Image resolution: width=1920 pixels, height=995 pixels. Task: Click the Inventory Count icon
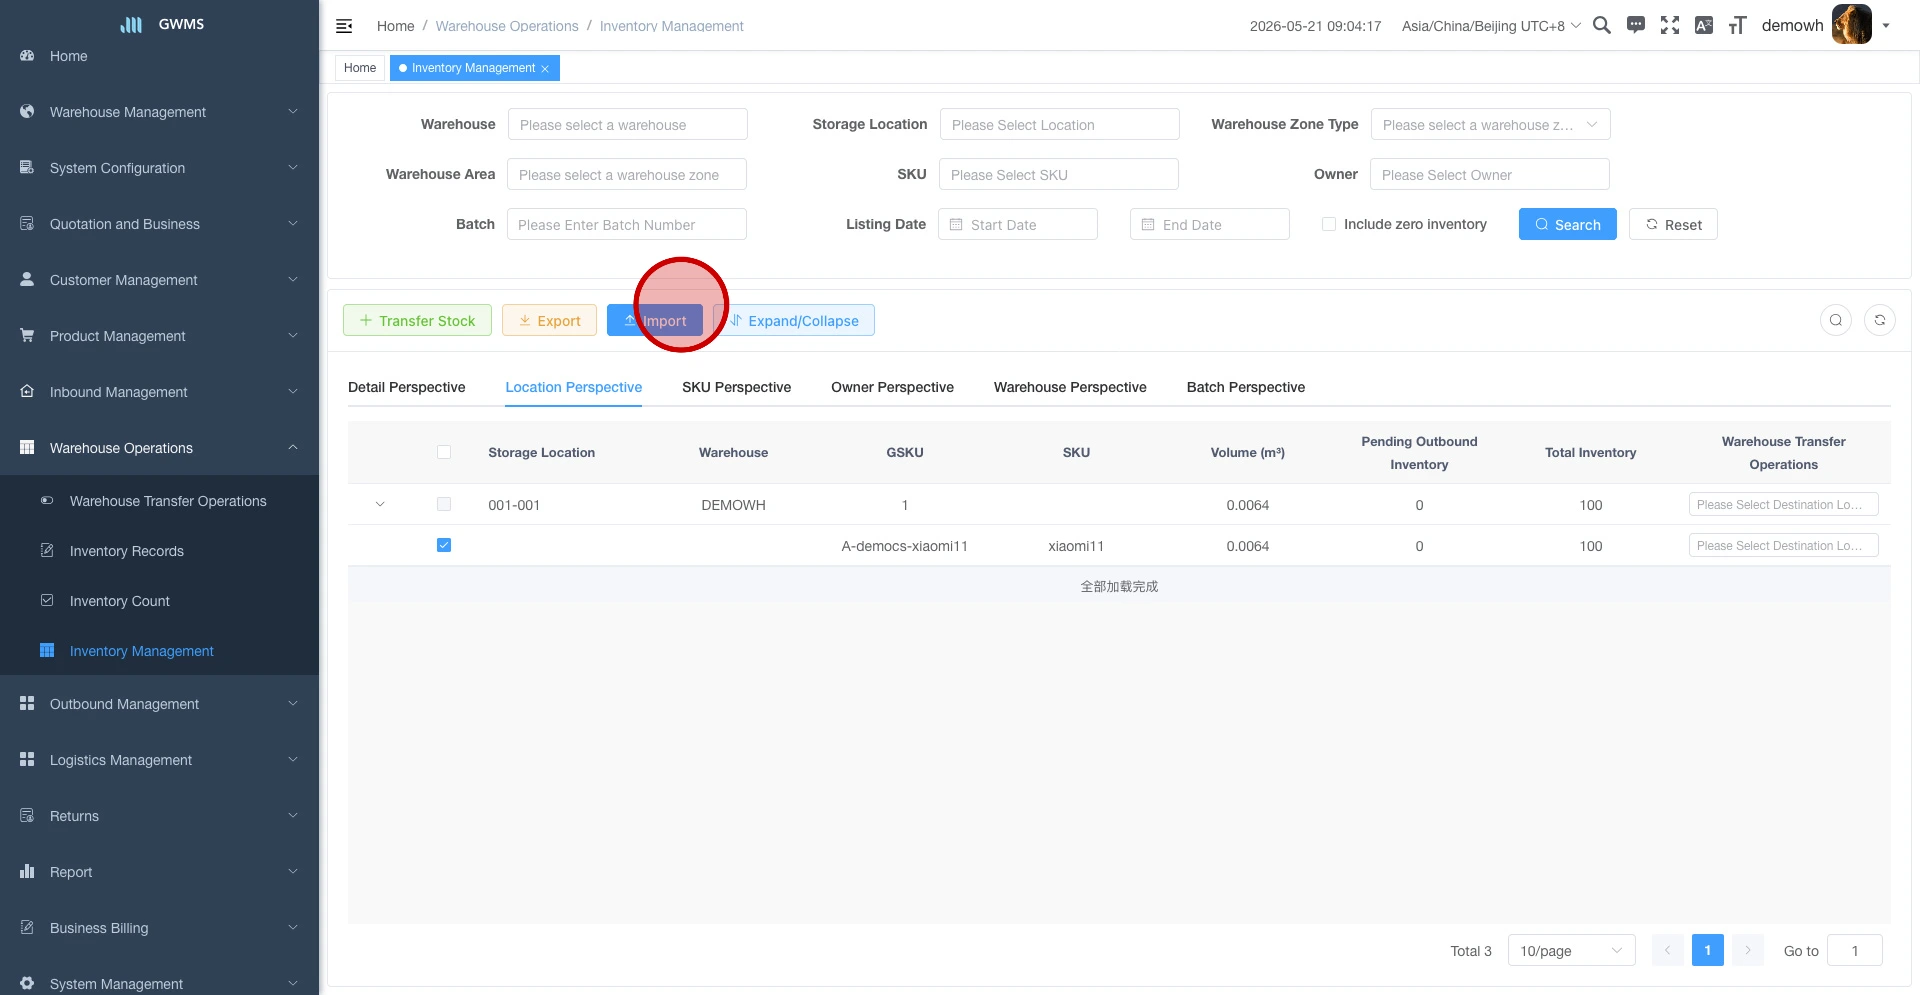(x=47, y=600)
